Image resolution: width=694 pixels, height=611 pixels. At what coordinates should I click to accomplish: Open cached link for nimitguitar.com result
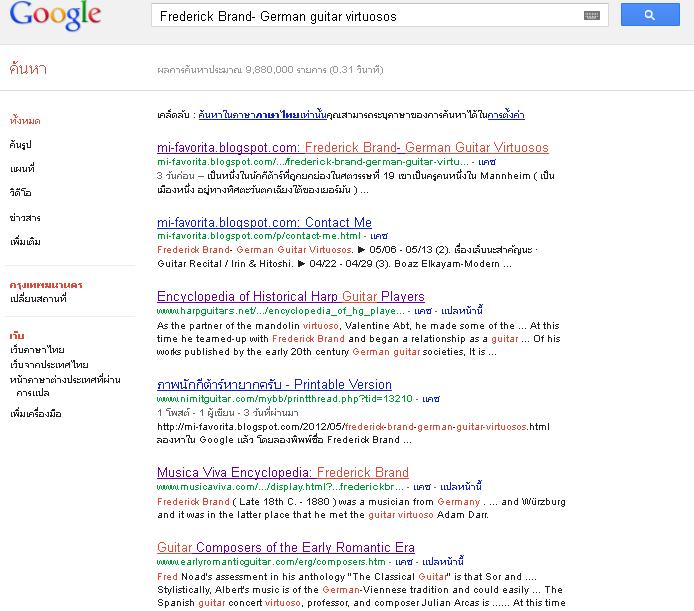point(431,399)
